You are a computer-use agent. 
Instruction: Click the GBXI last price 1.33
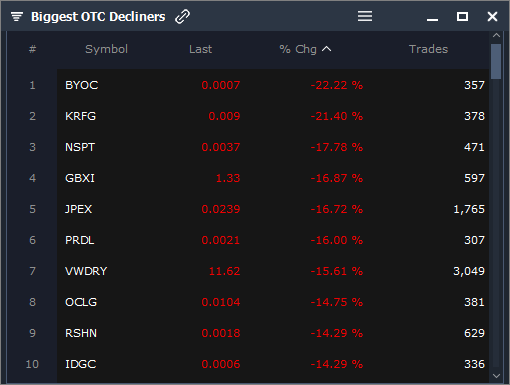228,178
